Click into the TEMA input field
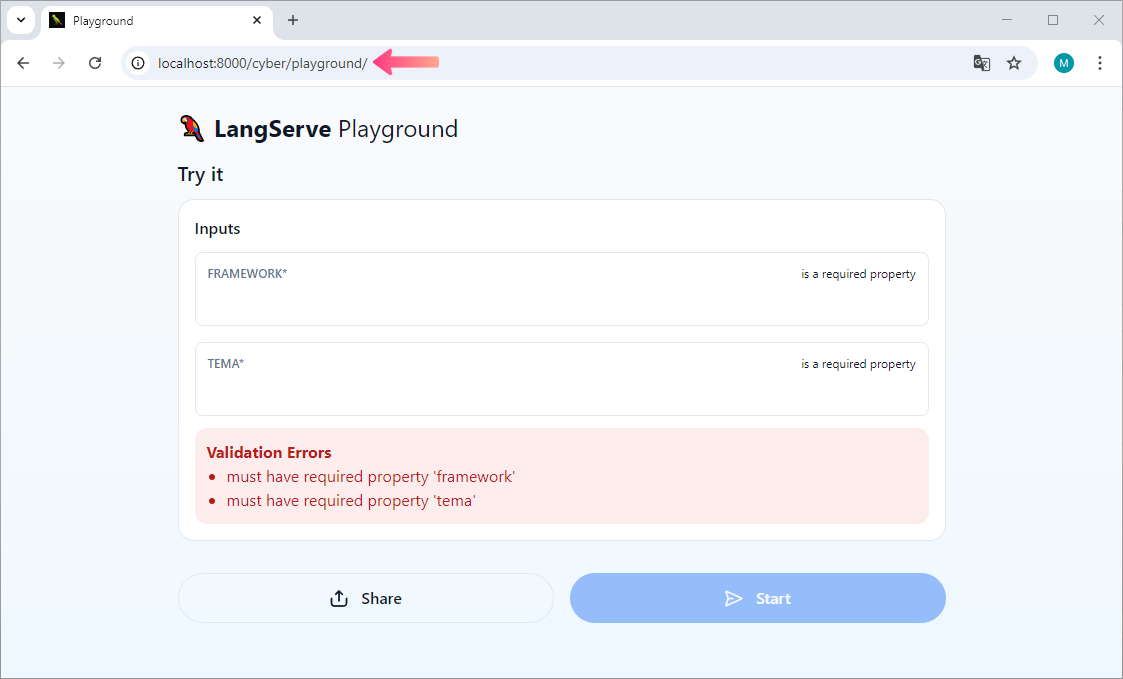The height and width of the screenshot is (679, 1123). coord(562,379)
